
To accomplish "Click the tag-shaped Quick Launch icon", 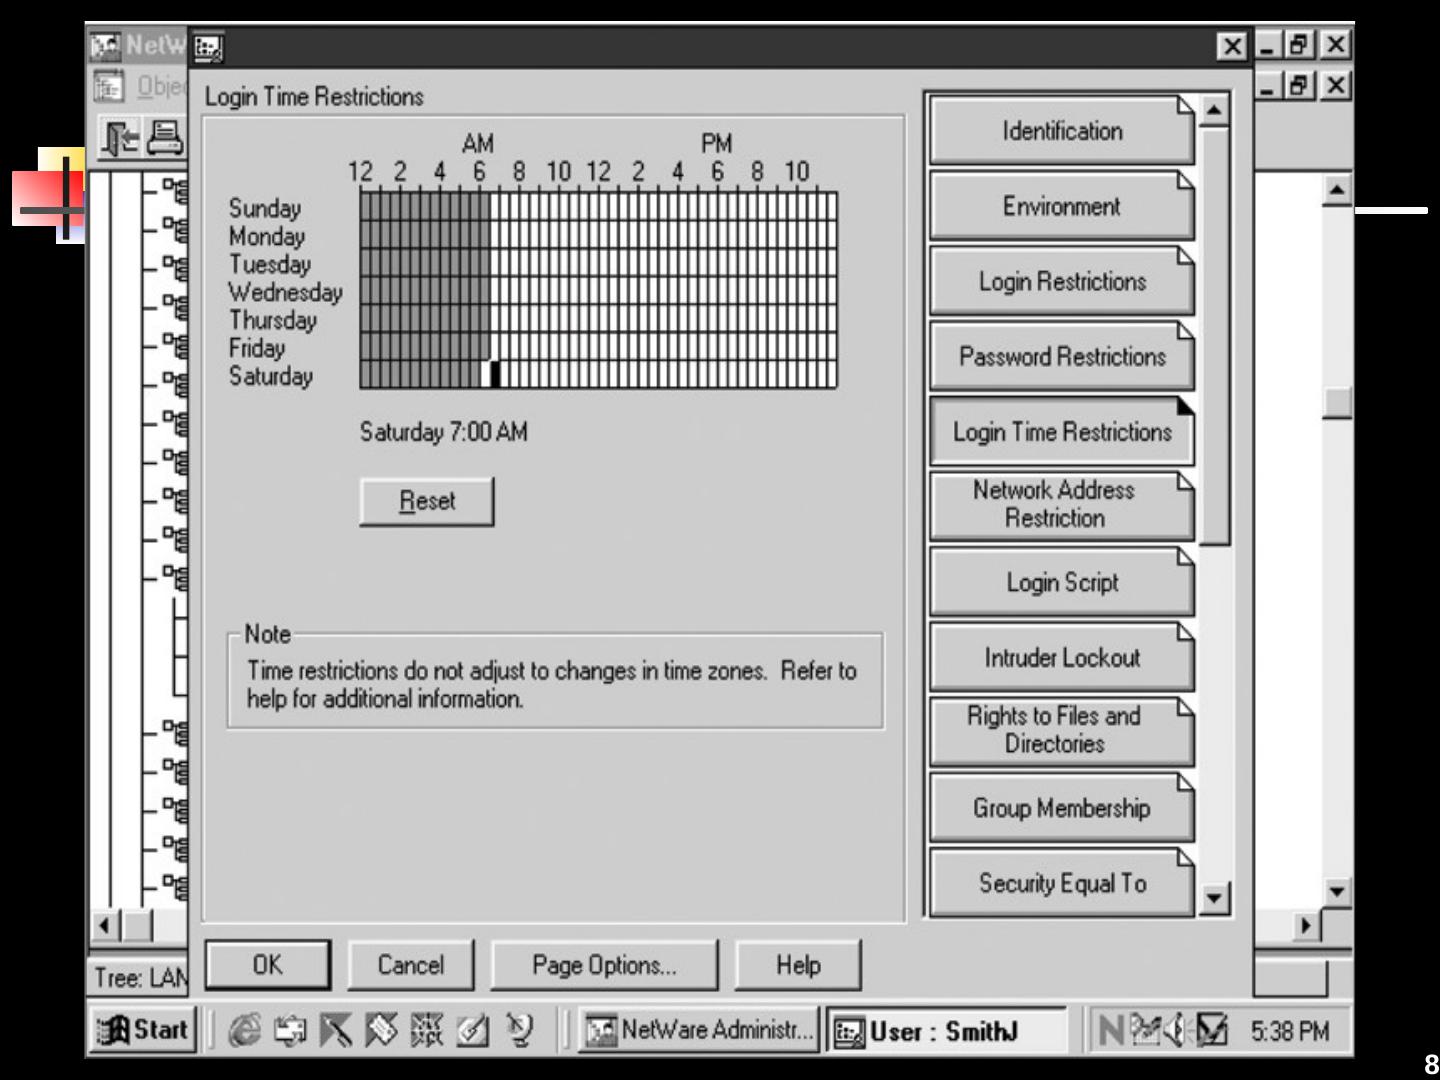I will (381, 1030).
